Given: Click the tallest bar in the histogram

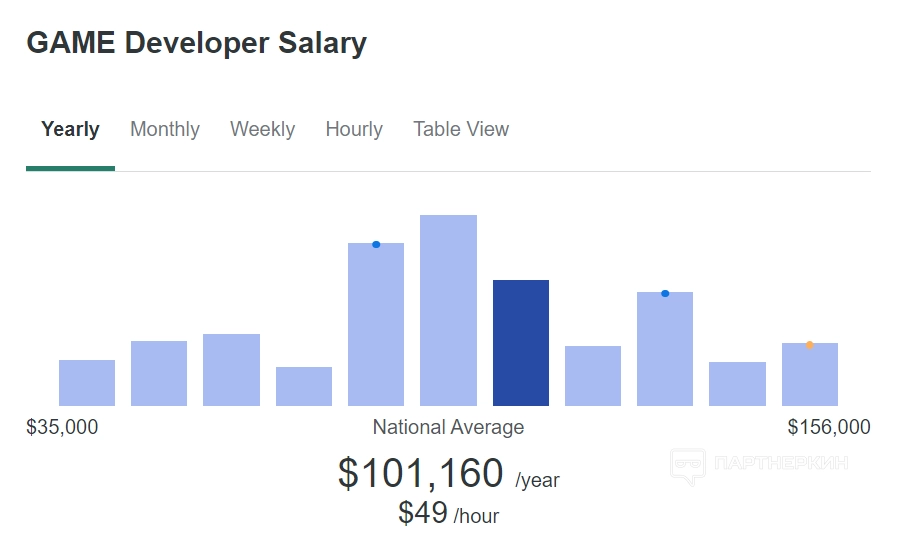Looking at the screenshot, I should (x=448, y=310).
